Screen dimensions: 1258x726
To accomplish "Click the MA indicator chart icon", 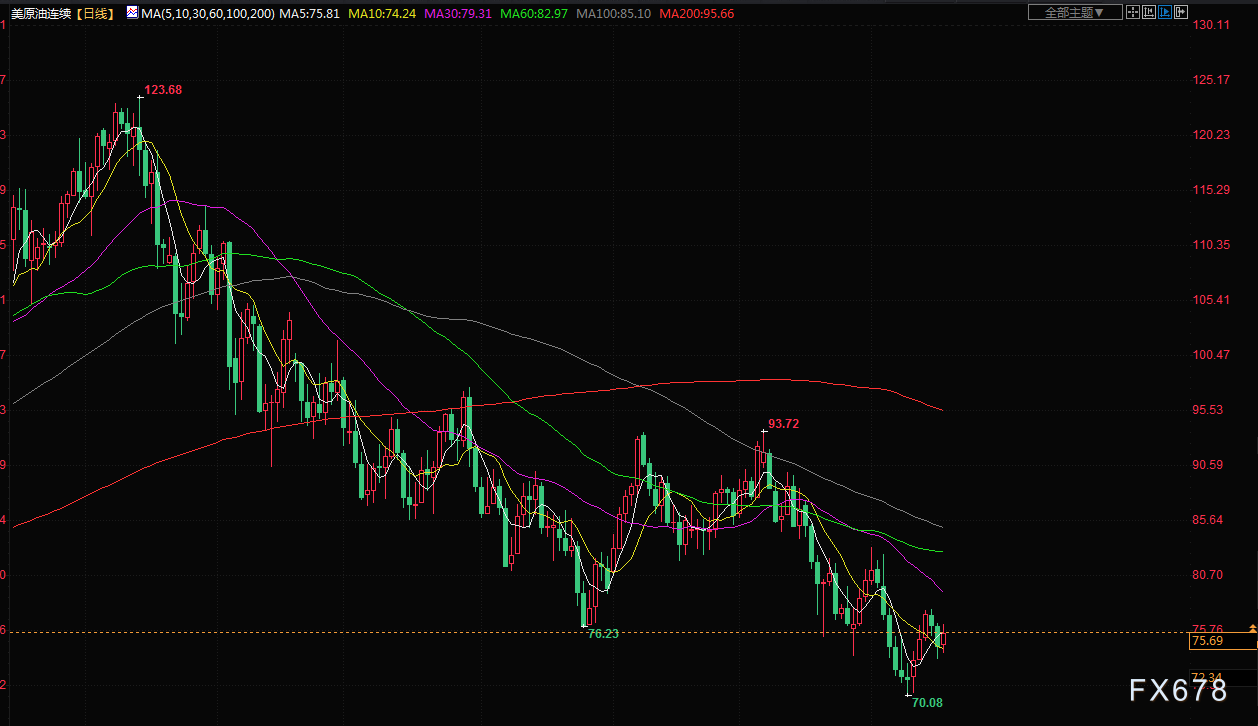I will point(133,13).
